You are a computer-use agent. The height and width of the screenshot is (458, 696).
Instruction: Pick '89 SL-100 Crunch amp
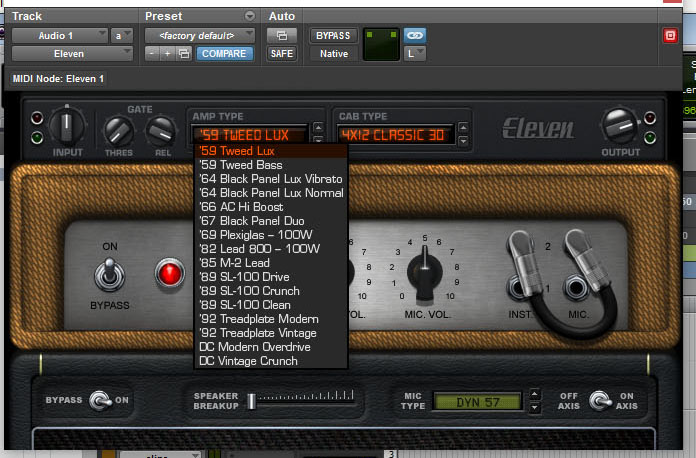(271, 291)
